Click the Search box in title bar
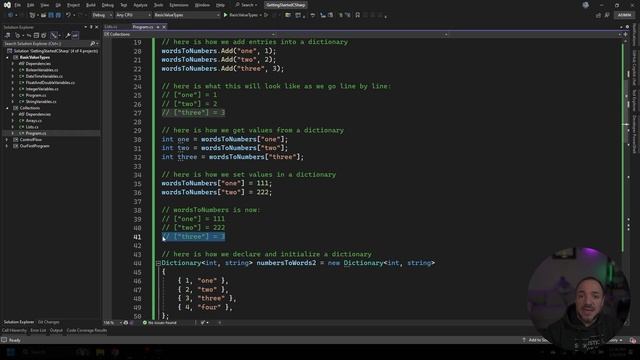640x360 pixels. point(247,5)
